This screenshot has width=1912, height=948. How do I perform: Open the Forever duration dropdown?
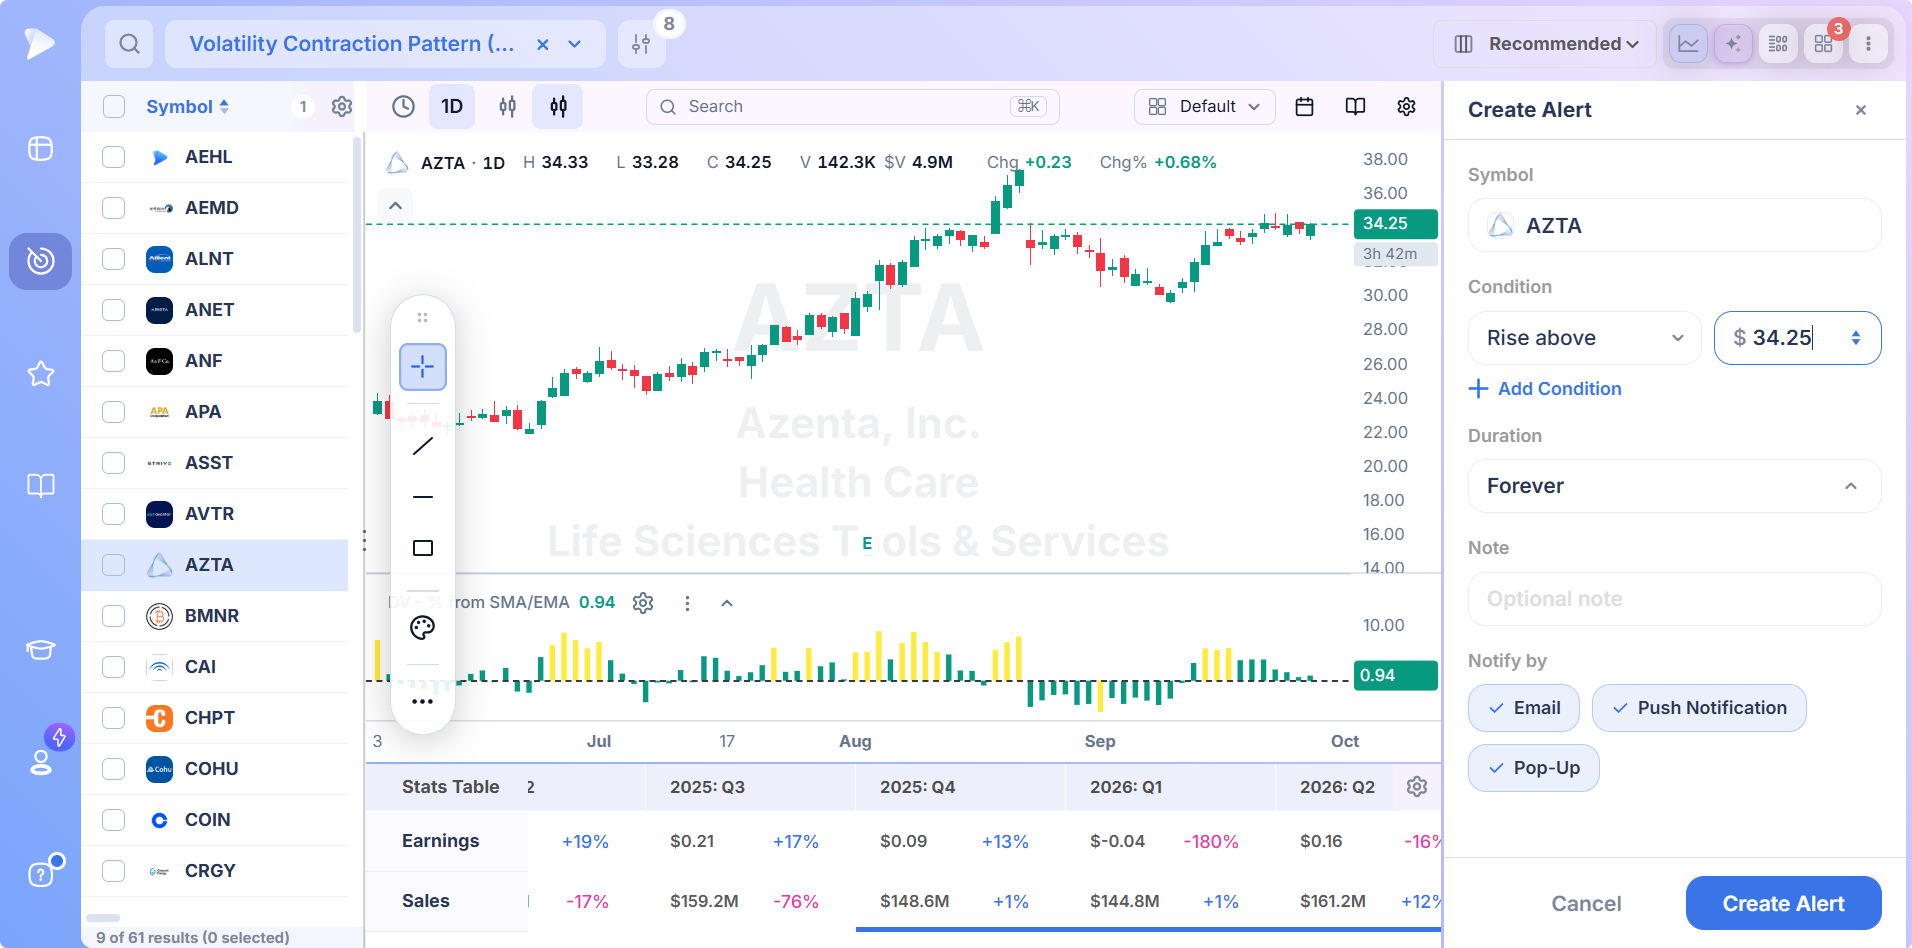(1675, 486)
